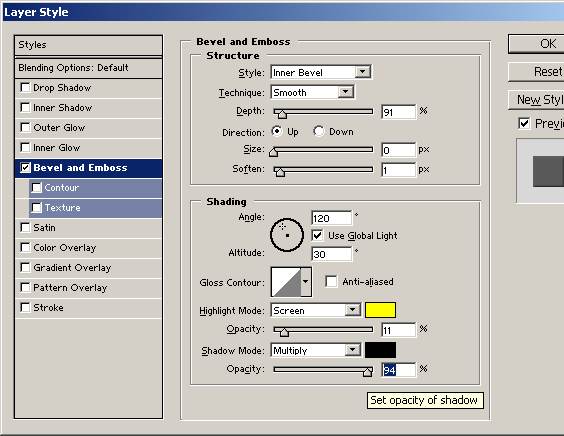
Task: Open the Technique dropdown showing Smooth
Action: coord(312,92)
